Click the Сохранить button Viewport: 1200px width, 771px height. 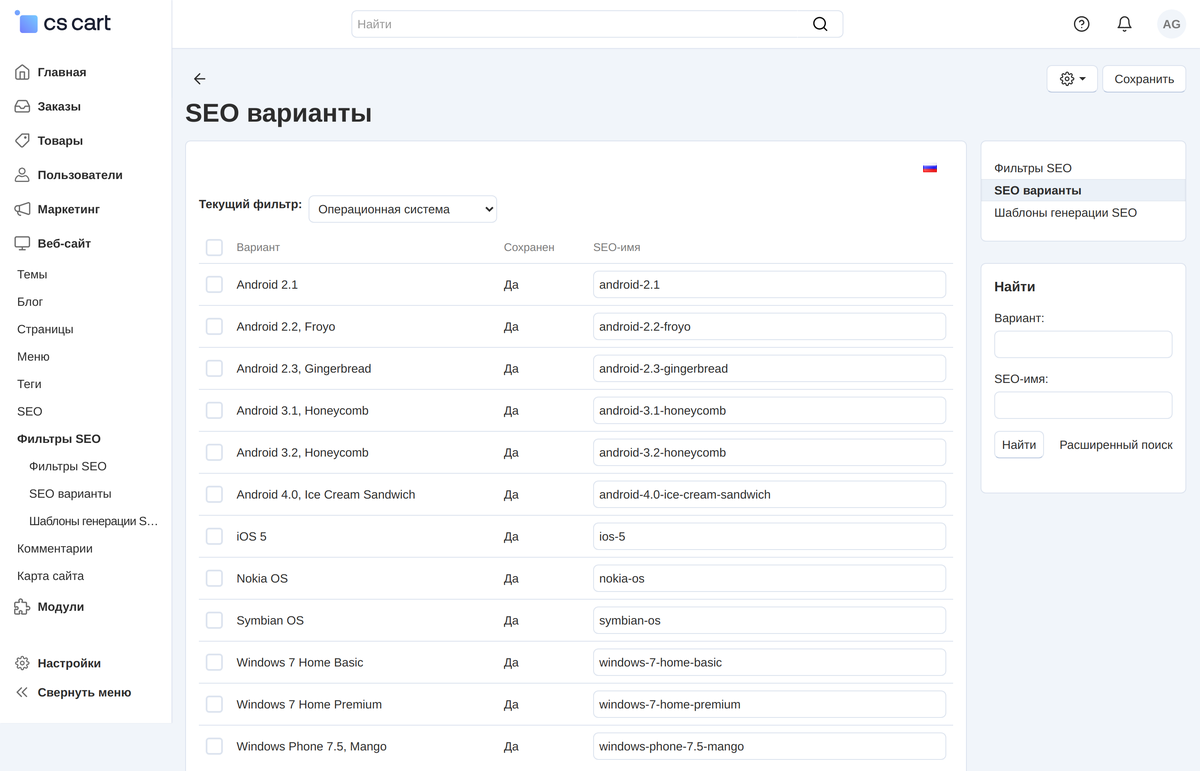tap(1144, 79)
